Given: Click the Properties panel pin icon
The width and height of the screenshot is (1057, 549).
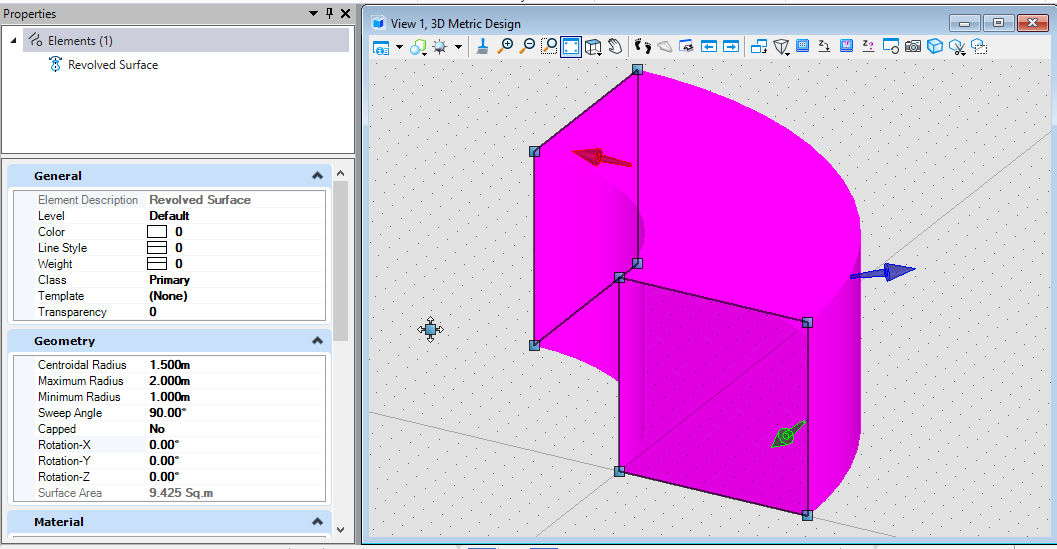Looking at the screenshot, I should point(330,13).
